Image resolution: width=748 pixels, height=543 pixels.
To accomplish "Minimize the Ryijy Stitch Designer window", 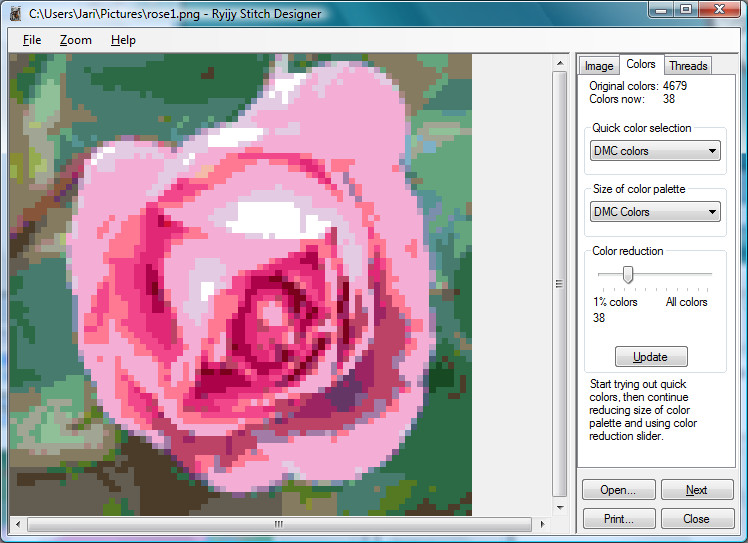I will [661, 10].
